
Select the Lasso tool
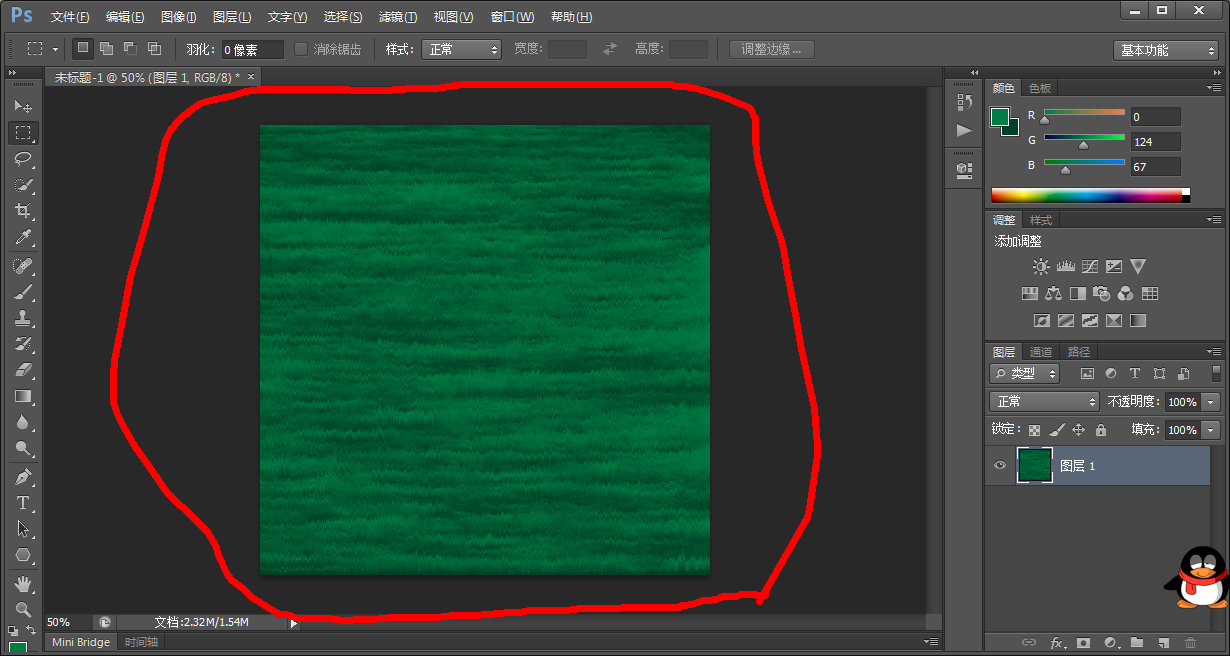tap(23, 159)
